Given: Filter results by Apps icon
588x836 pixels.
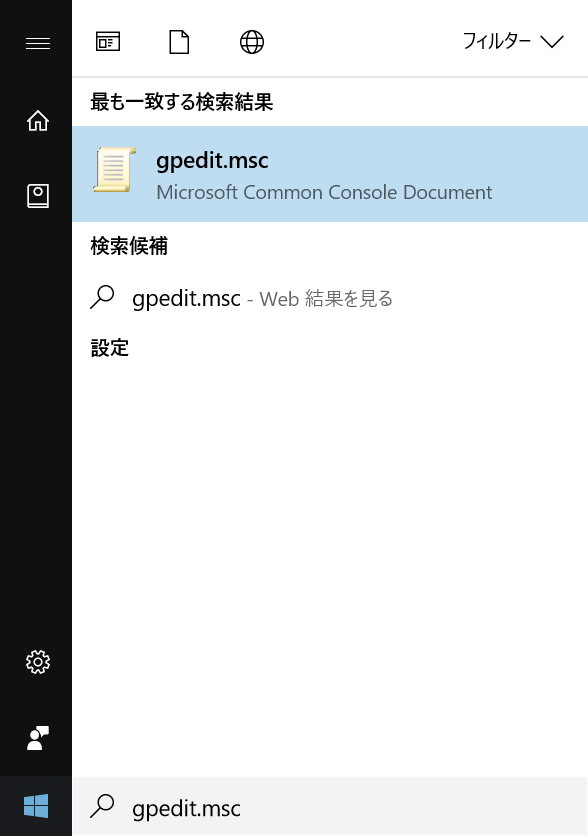Looking at the screenshot, I should 108,42.
